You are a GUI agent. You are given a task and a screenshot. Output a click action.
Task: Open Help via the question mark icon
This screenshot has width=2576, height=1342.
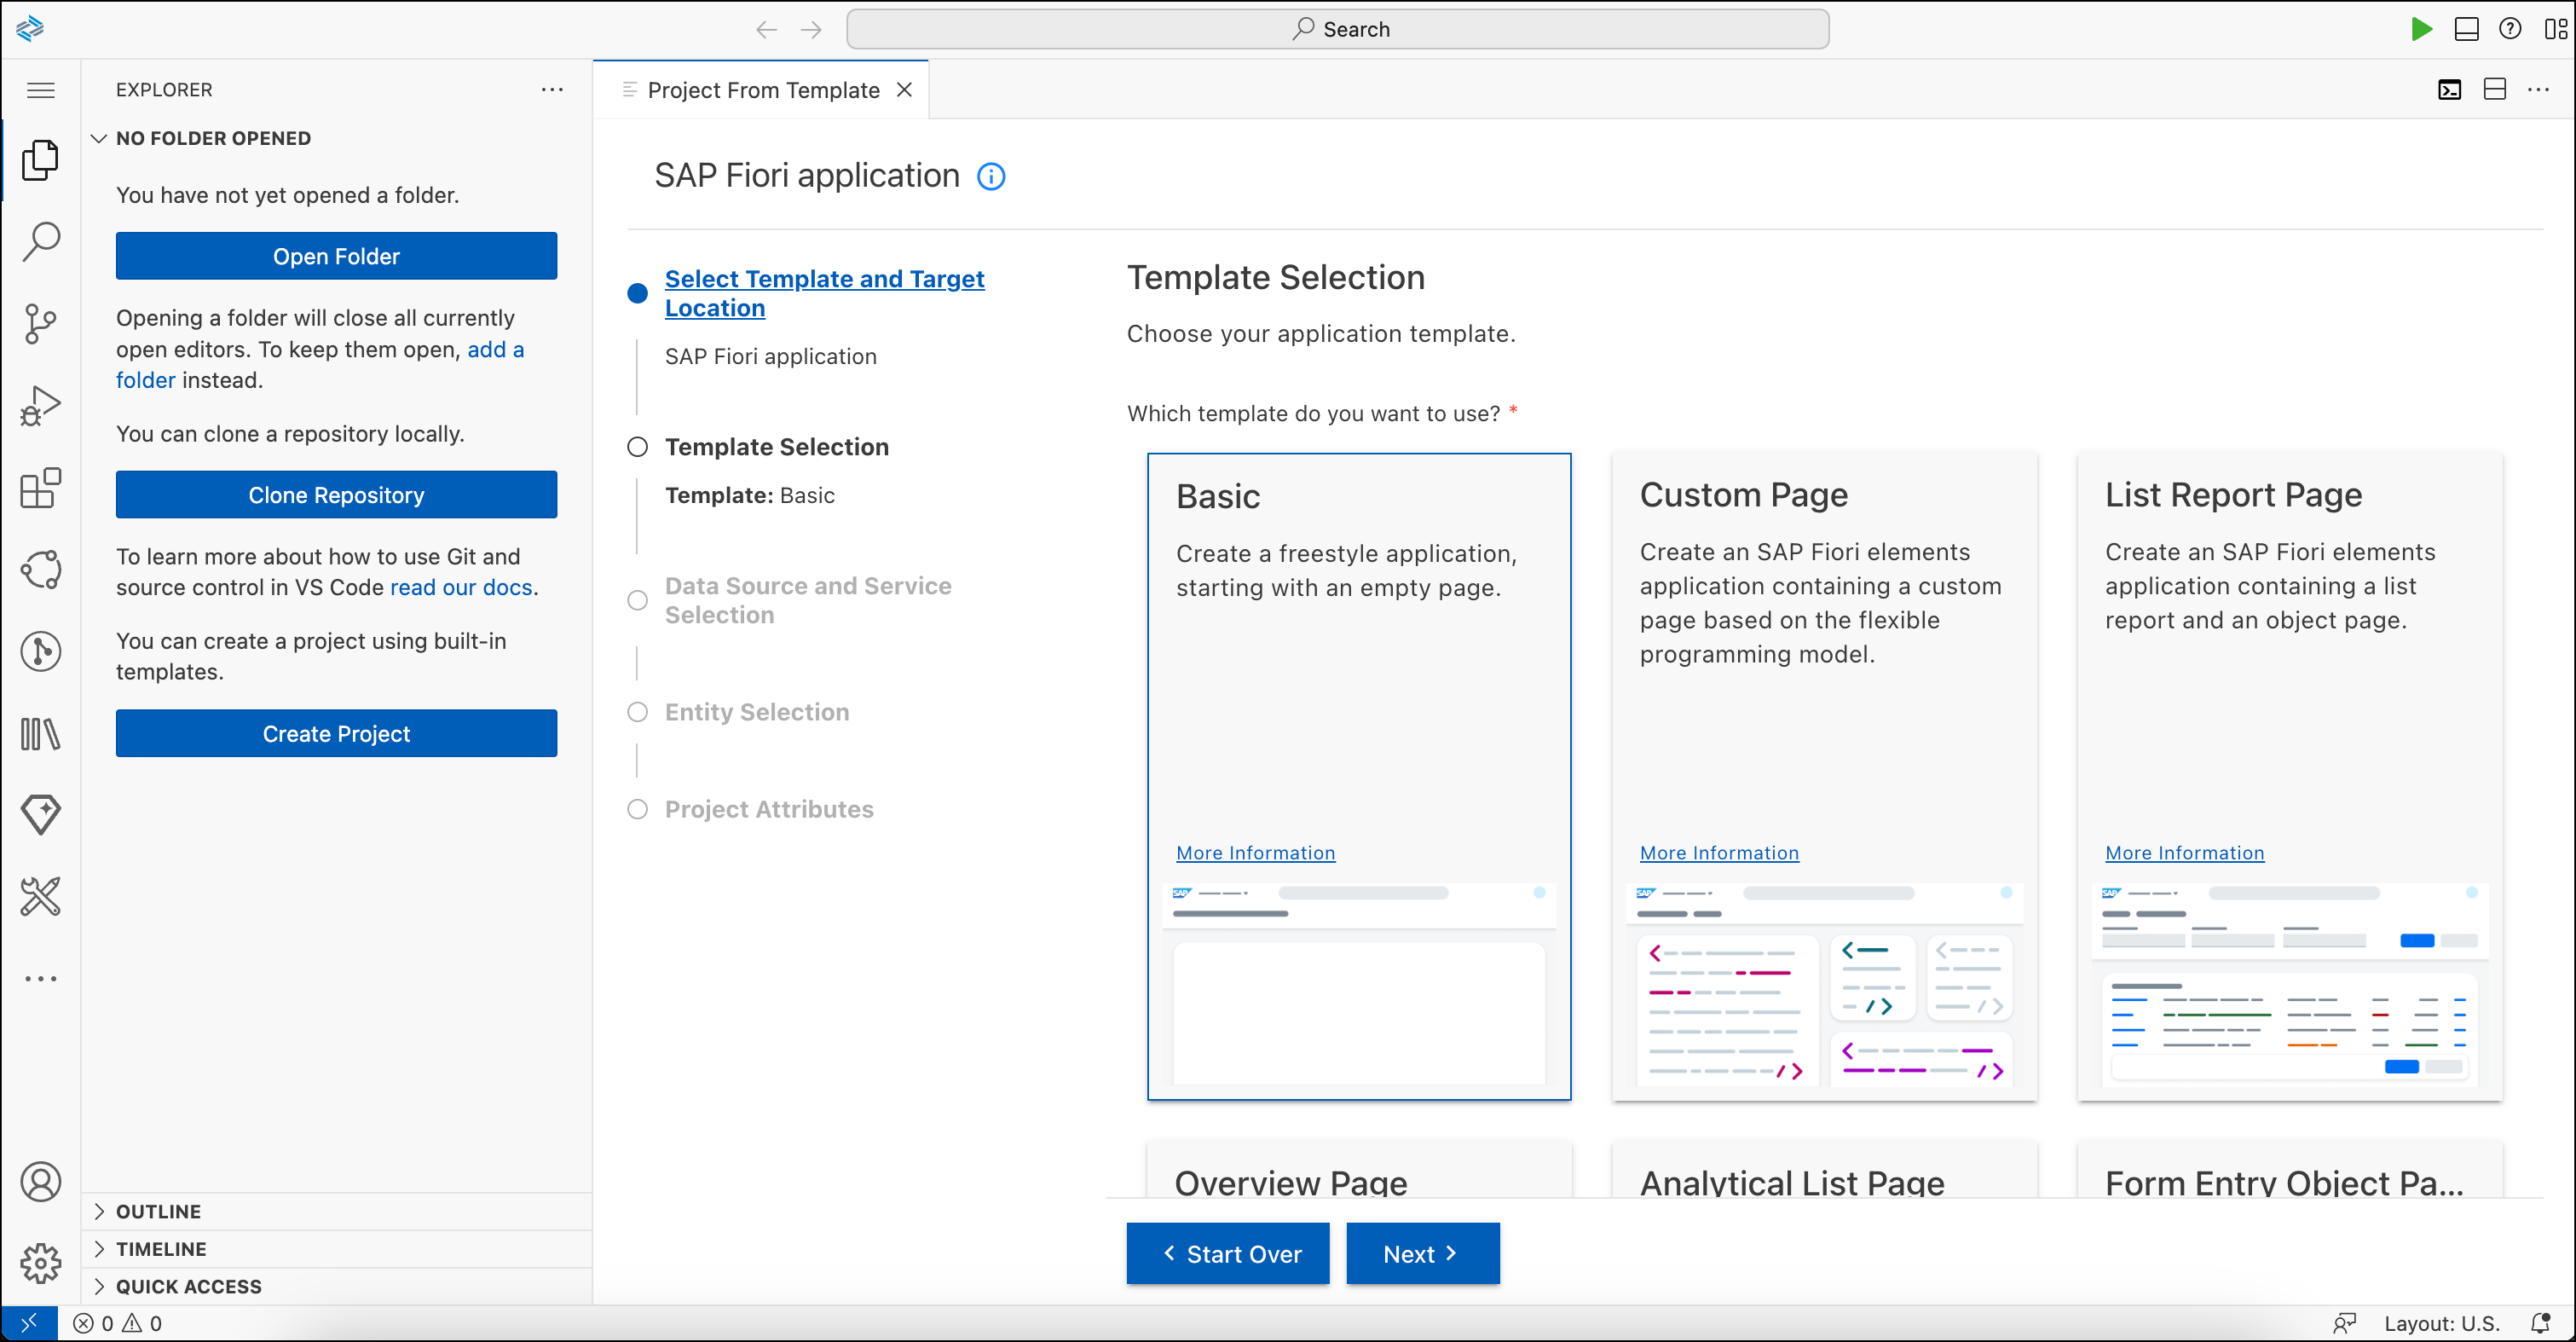click(x=2511, y=29)
